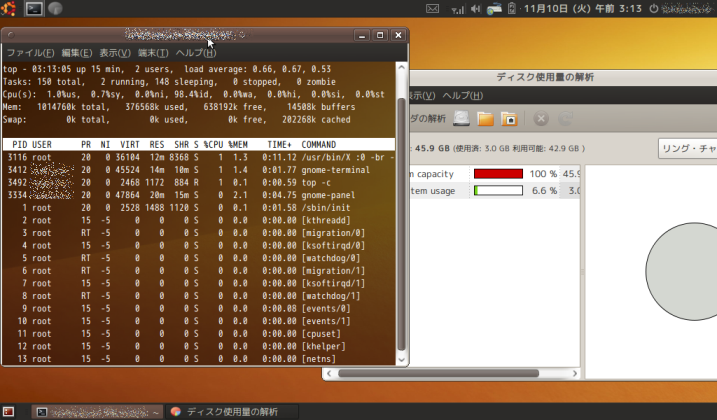Screen dimensions: 717x420
Task: Click the scan remote folder icon
Action: (509, 119)
